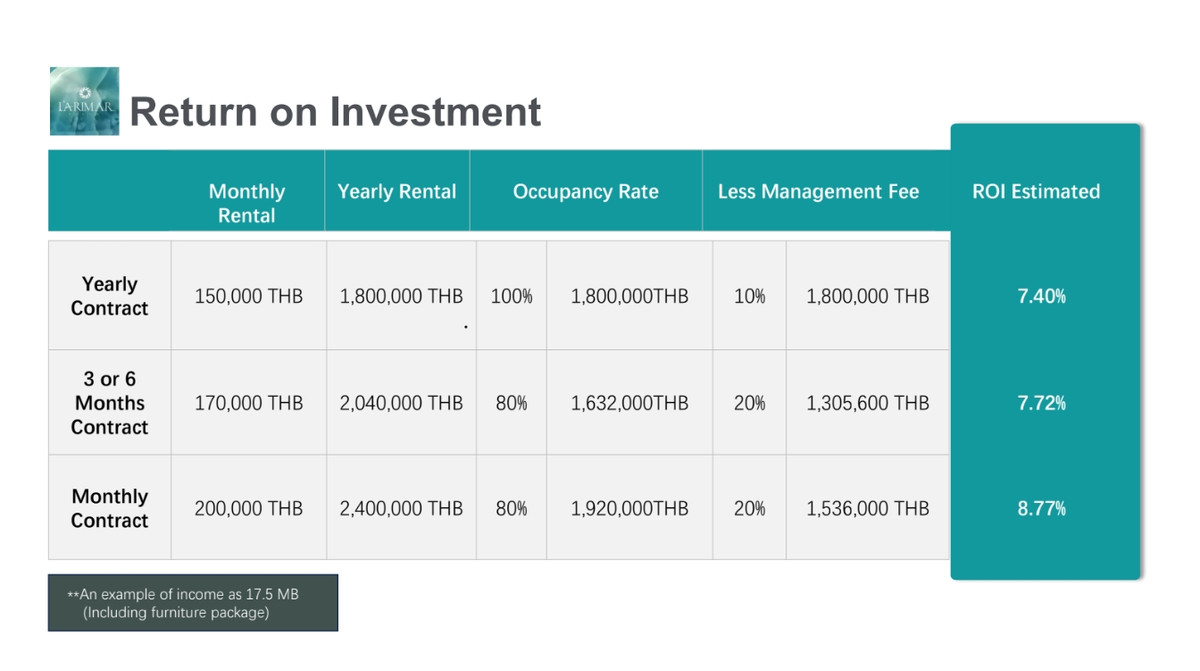The width and height of the screenshot is (1200, 671).
Task: Click the 150,000 THB monthly rental cell
Action: [x=248, y=296]
